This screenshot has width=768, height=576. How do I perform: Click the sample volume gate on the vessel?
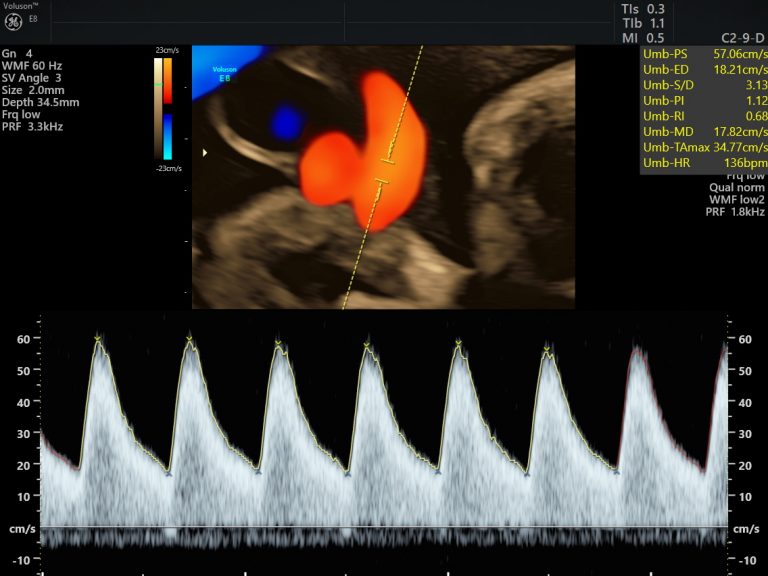[387, 170]
